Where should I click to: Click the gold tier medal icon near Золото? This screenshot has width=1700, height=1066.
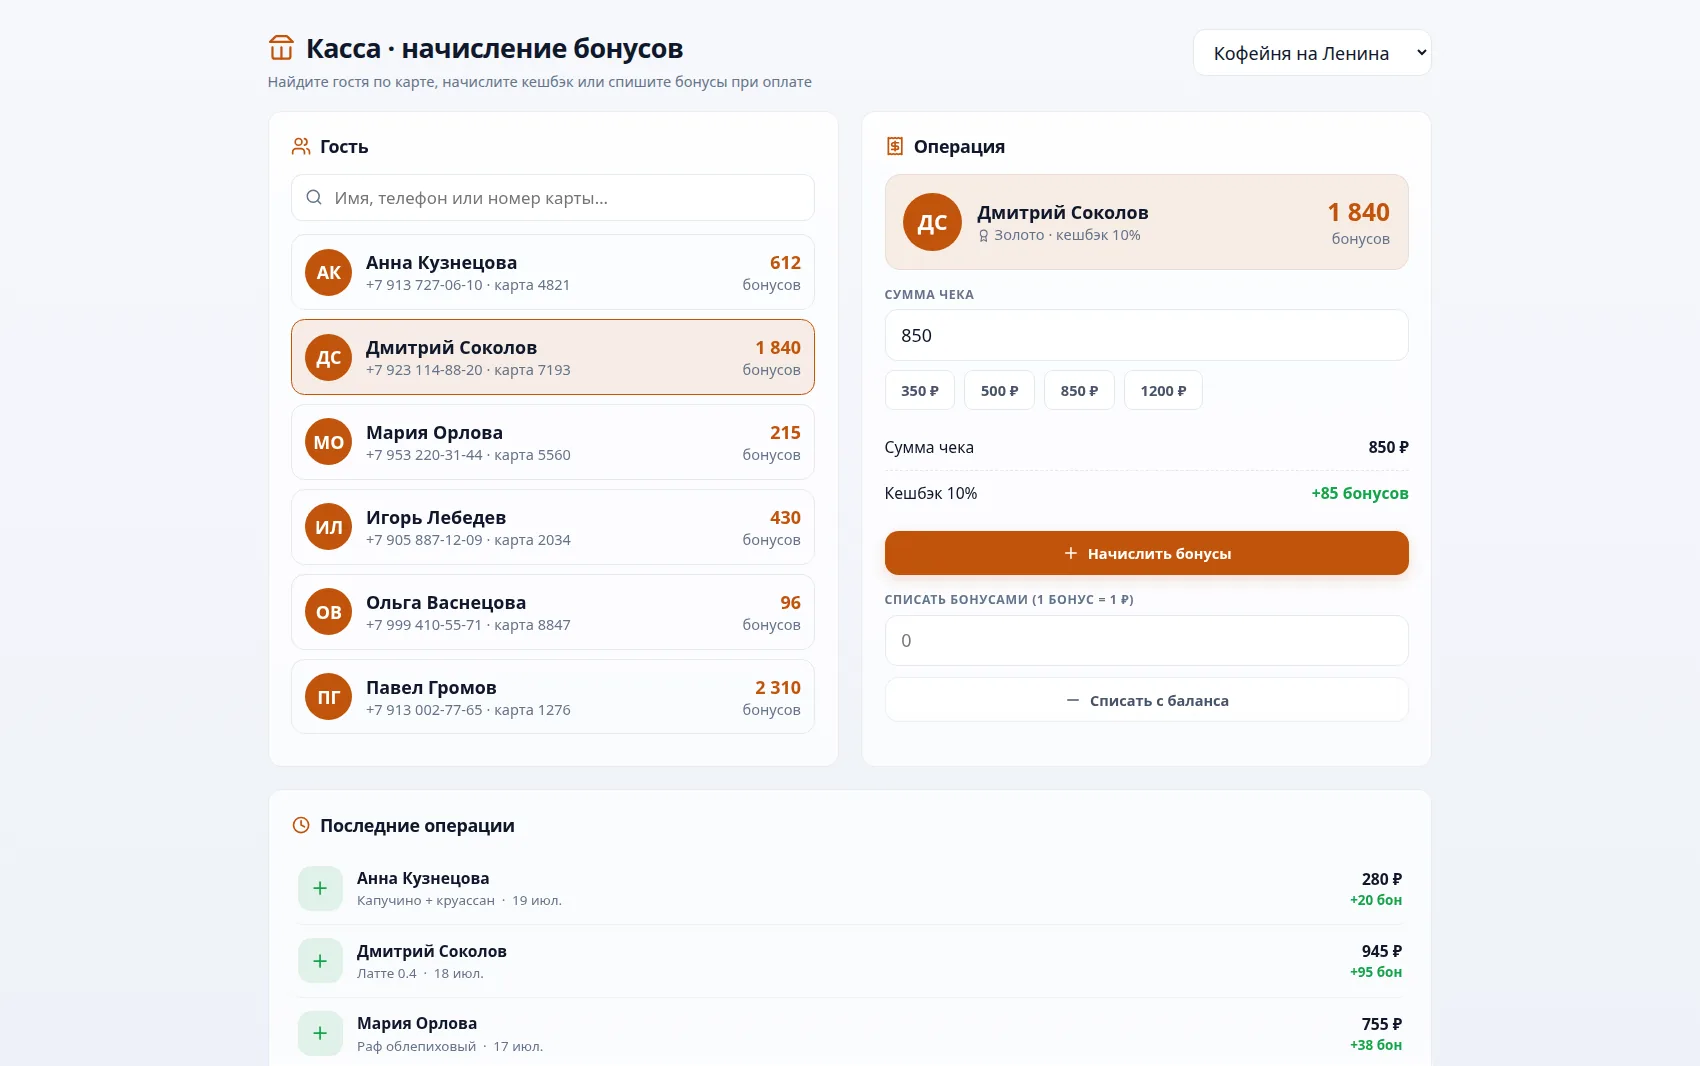pos(983,236)
